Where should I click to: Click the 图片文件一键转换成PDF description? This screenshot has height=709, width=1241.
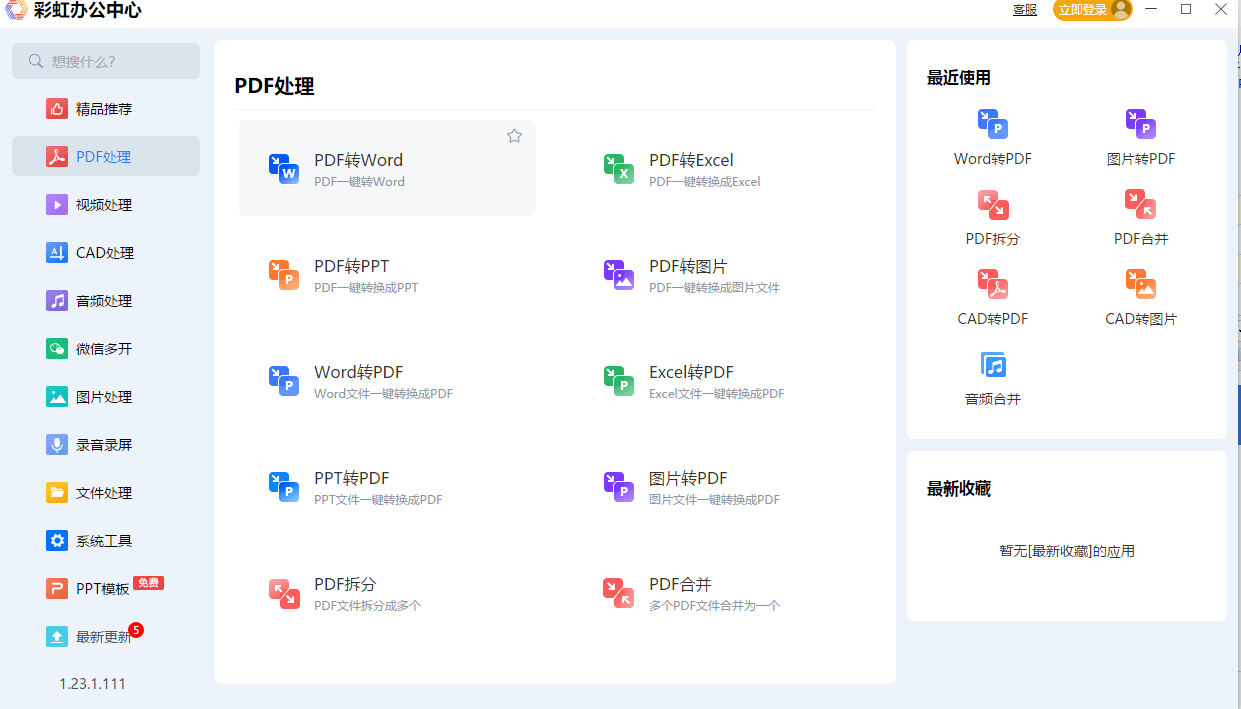714,500
